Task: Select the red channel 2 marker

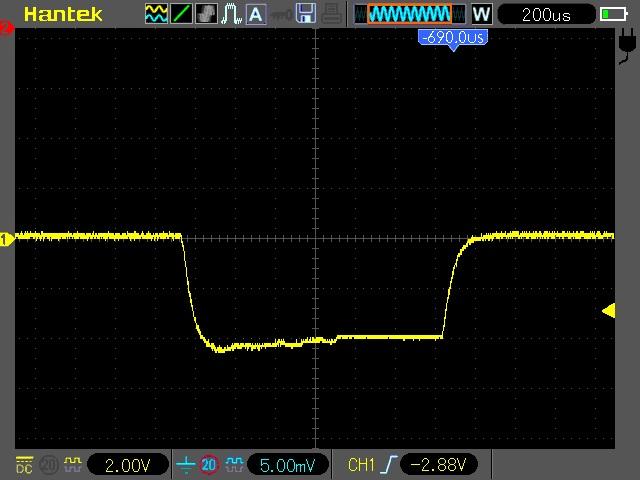Action: 7,29
